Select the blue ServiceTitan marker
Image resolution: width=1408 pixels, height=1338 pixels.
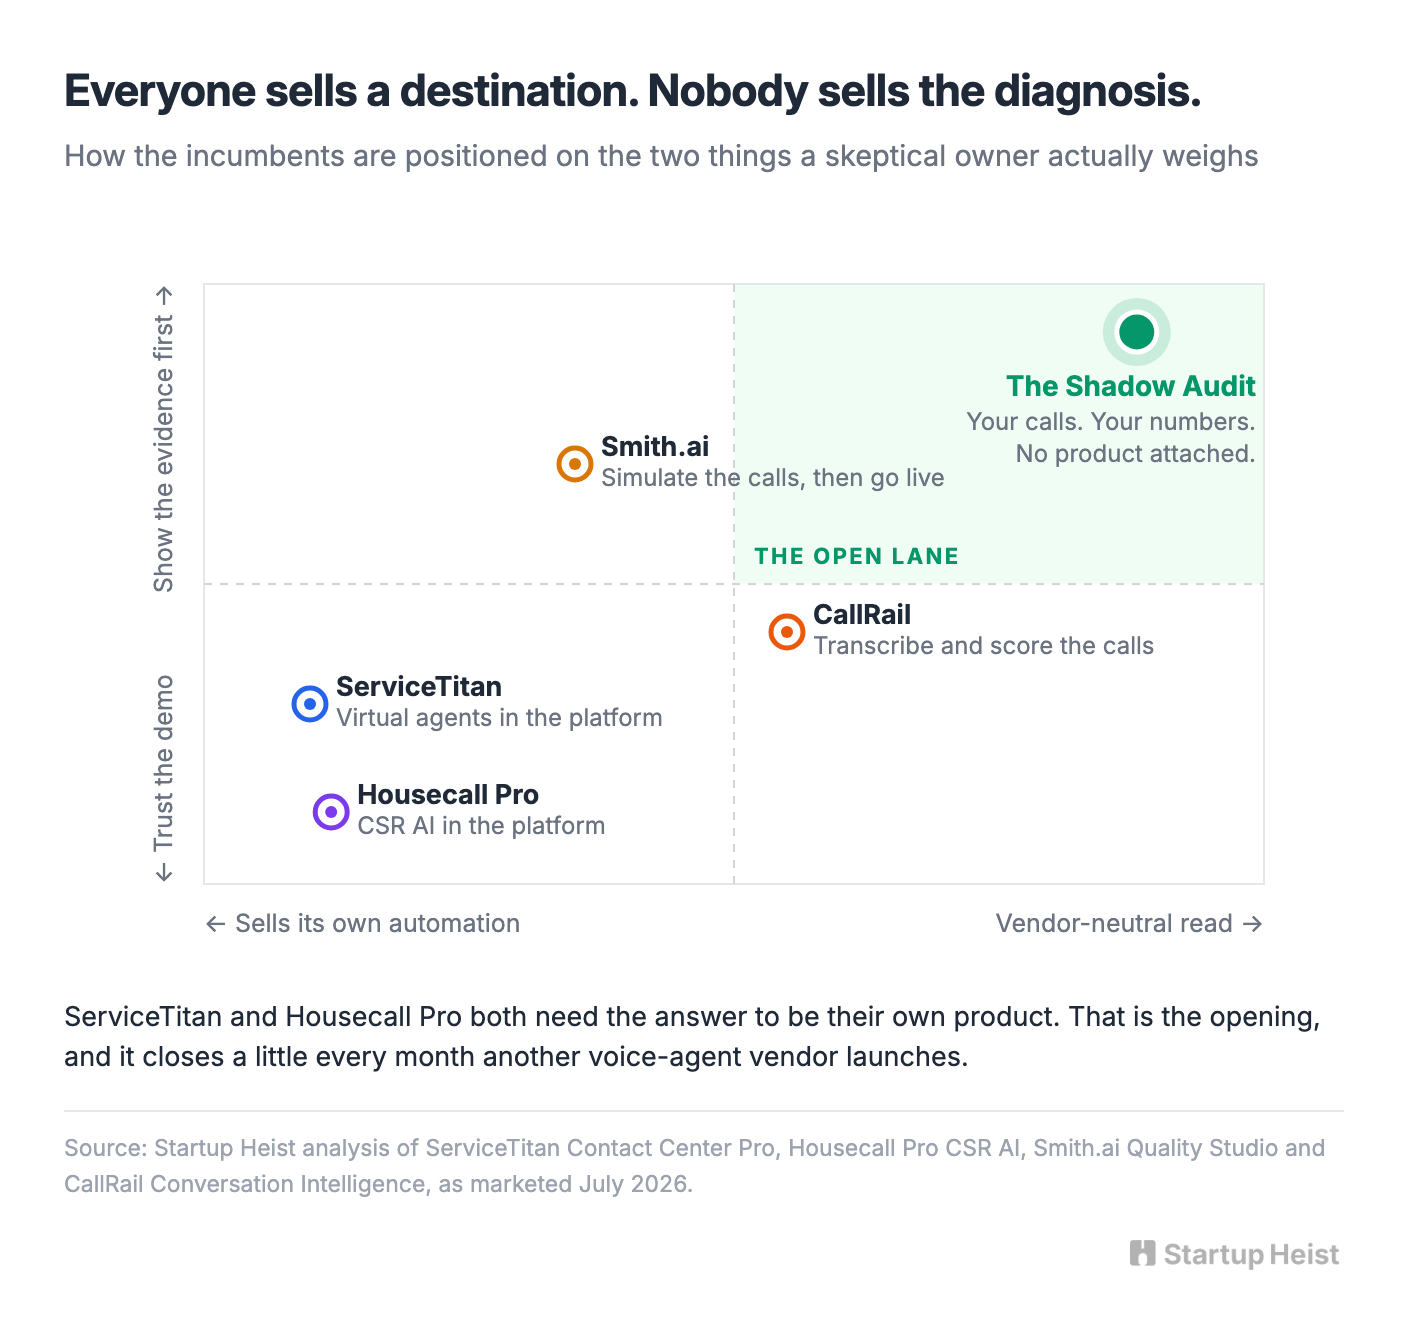coord(310,704)
